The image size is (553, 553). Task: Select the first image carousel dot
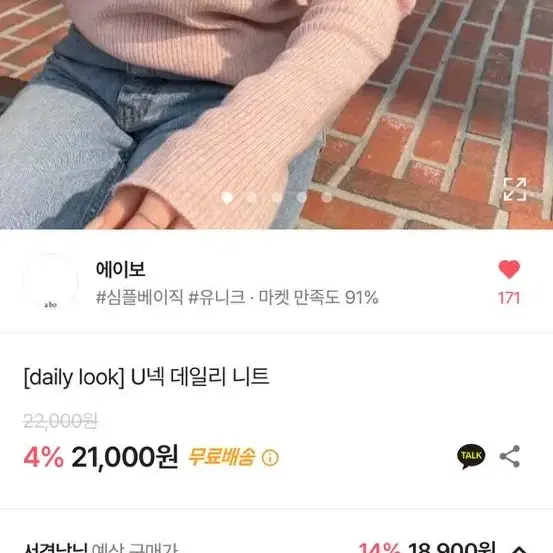tap(227, 198)
